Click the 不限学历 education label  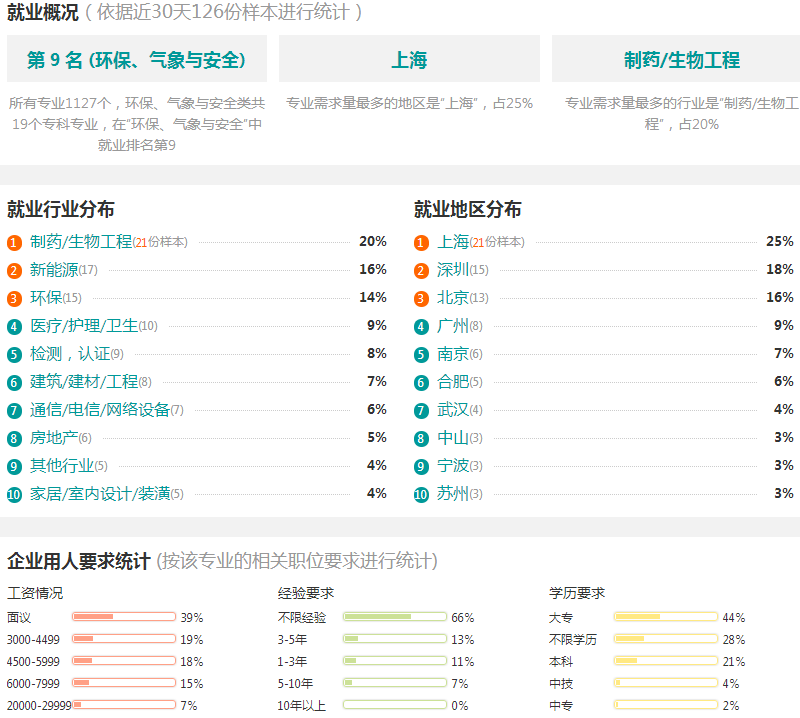(573, 639)
